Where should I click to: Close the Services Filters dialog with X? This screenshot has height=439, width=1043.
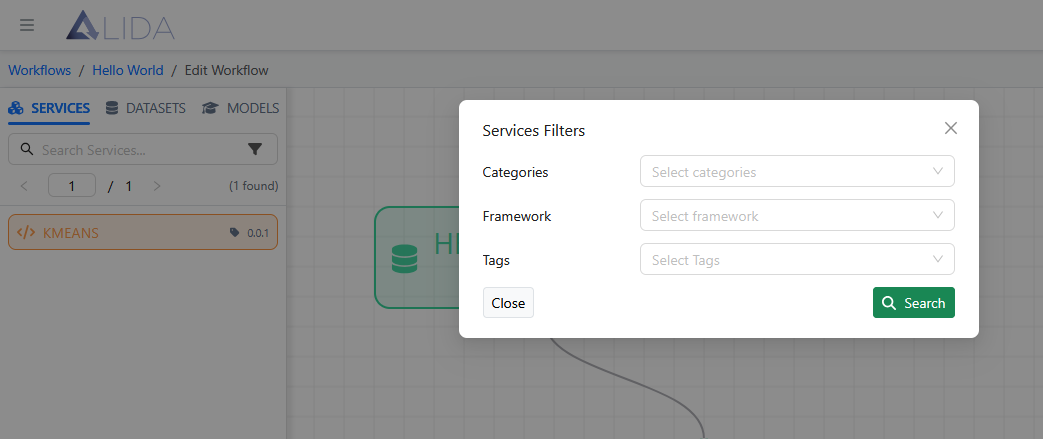[x=951, y=128]
